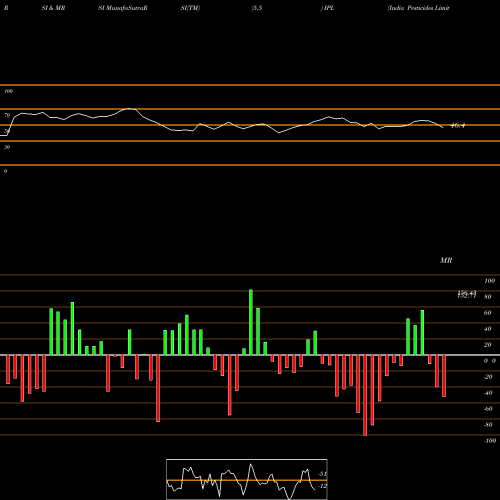Image resolution: width=500 pixels, height=500 pixels.
Task: Click the 'SI MunafaSutraR' header text
Action: coord(123,8)
